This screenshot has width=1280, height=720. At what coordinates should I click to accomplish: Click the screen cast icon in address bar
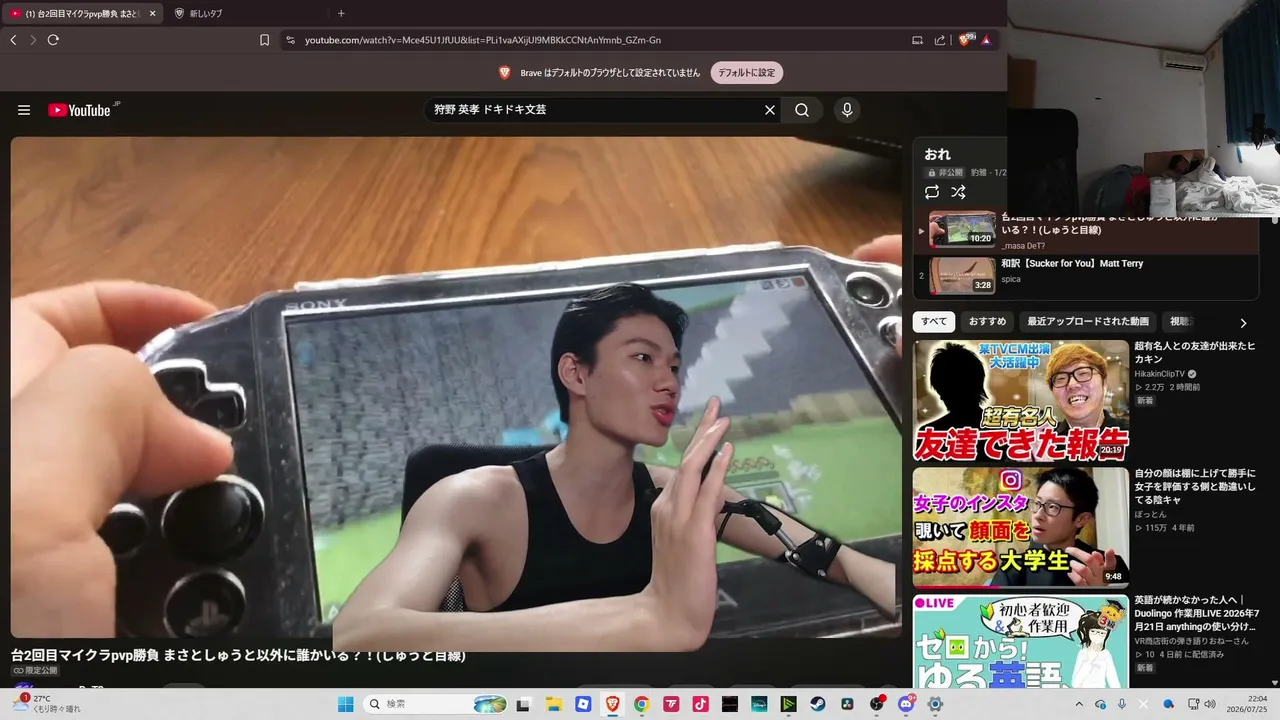point(917,40)
